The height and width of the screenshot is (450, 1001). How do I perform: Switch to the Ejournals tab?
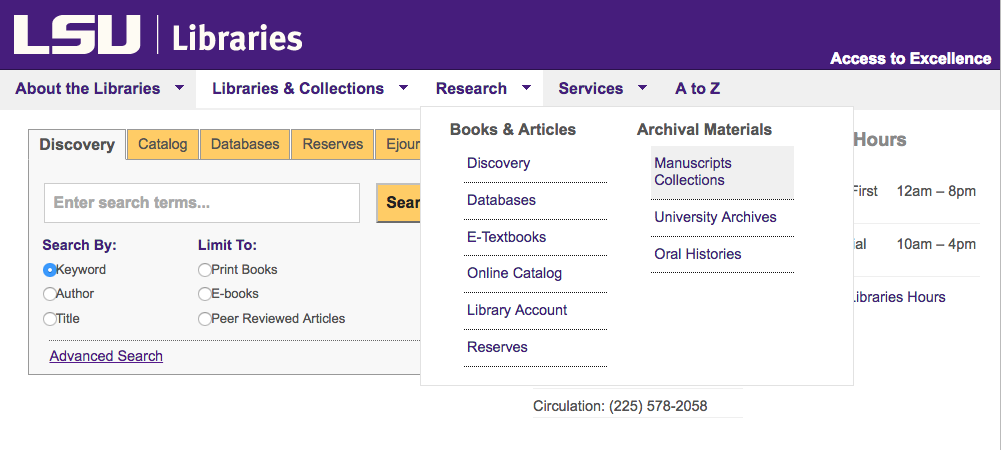click(398, 144)
